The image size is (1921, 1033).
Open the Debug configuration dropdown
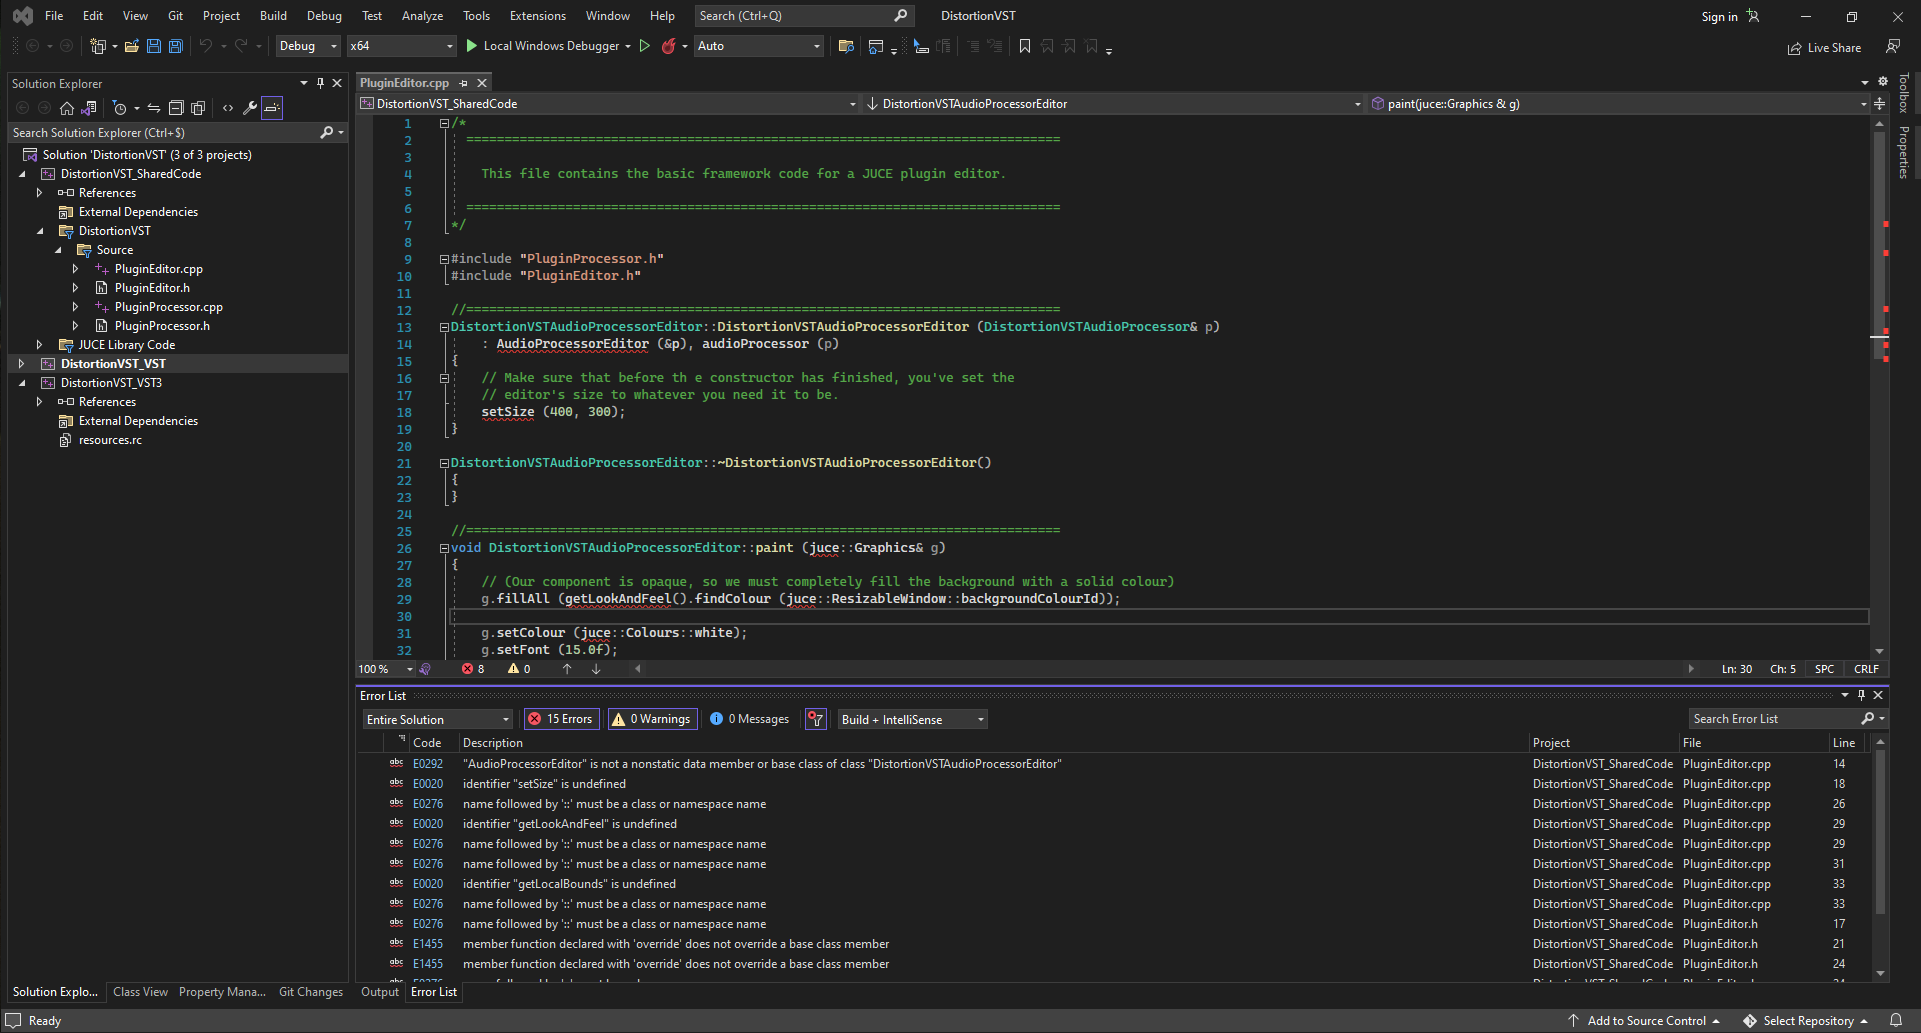(x=308, y=46)
